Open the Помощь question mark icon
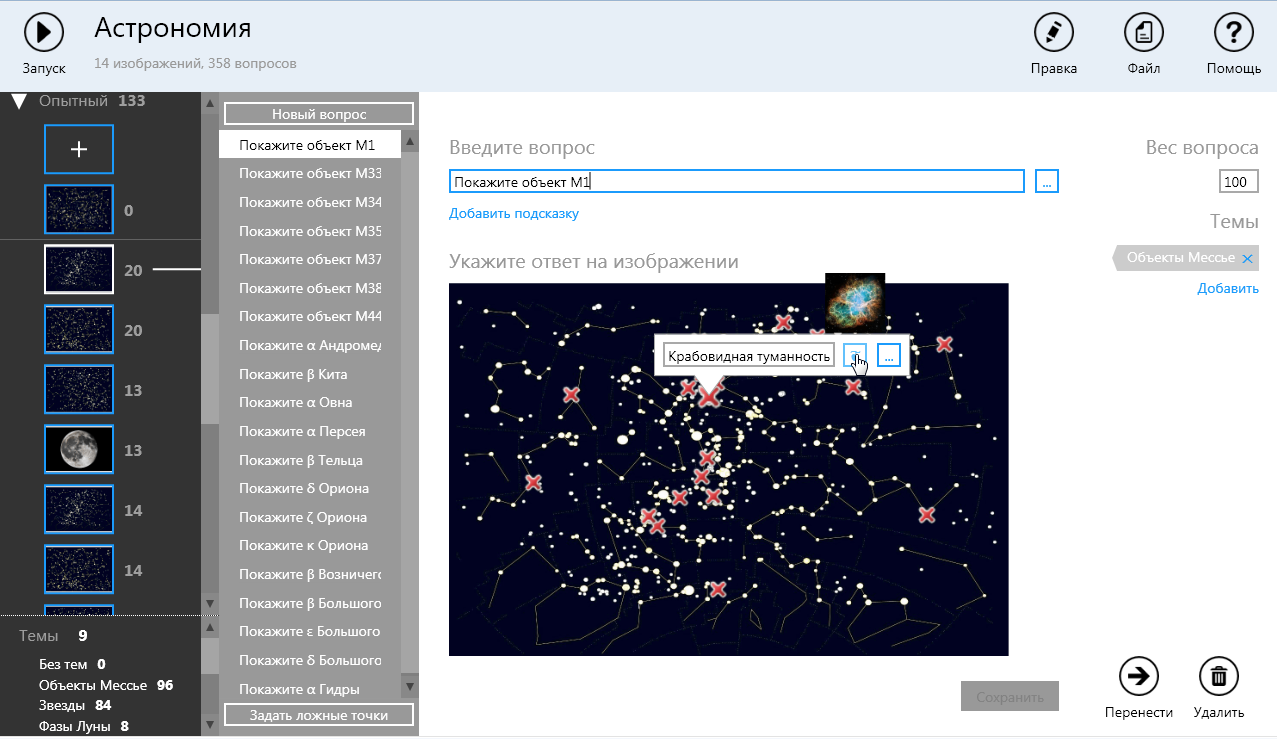This screenshot has width=1277, height=739. tap(1233, 33)
